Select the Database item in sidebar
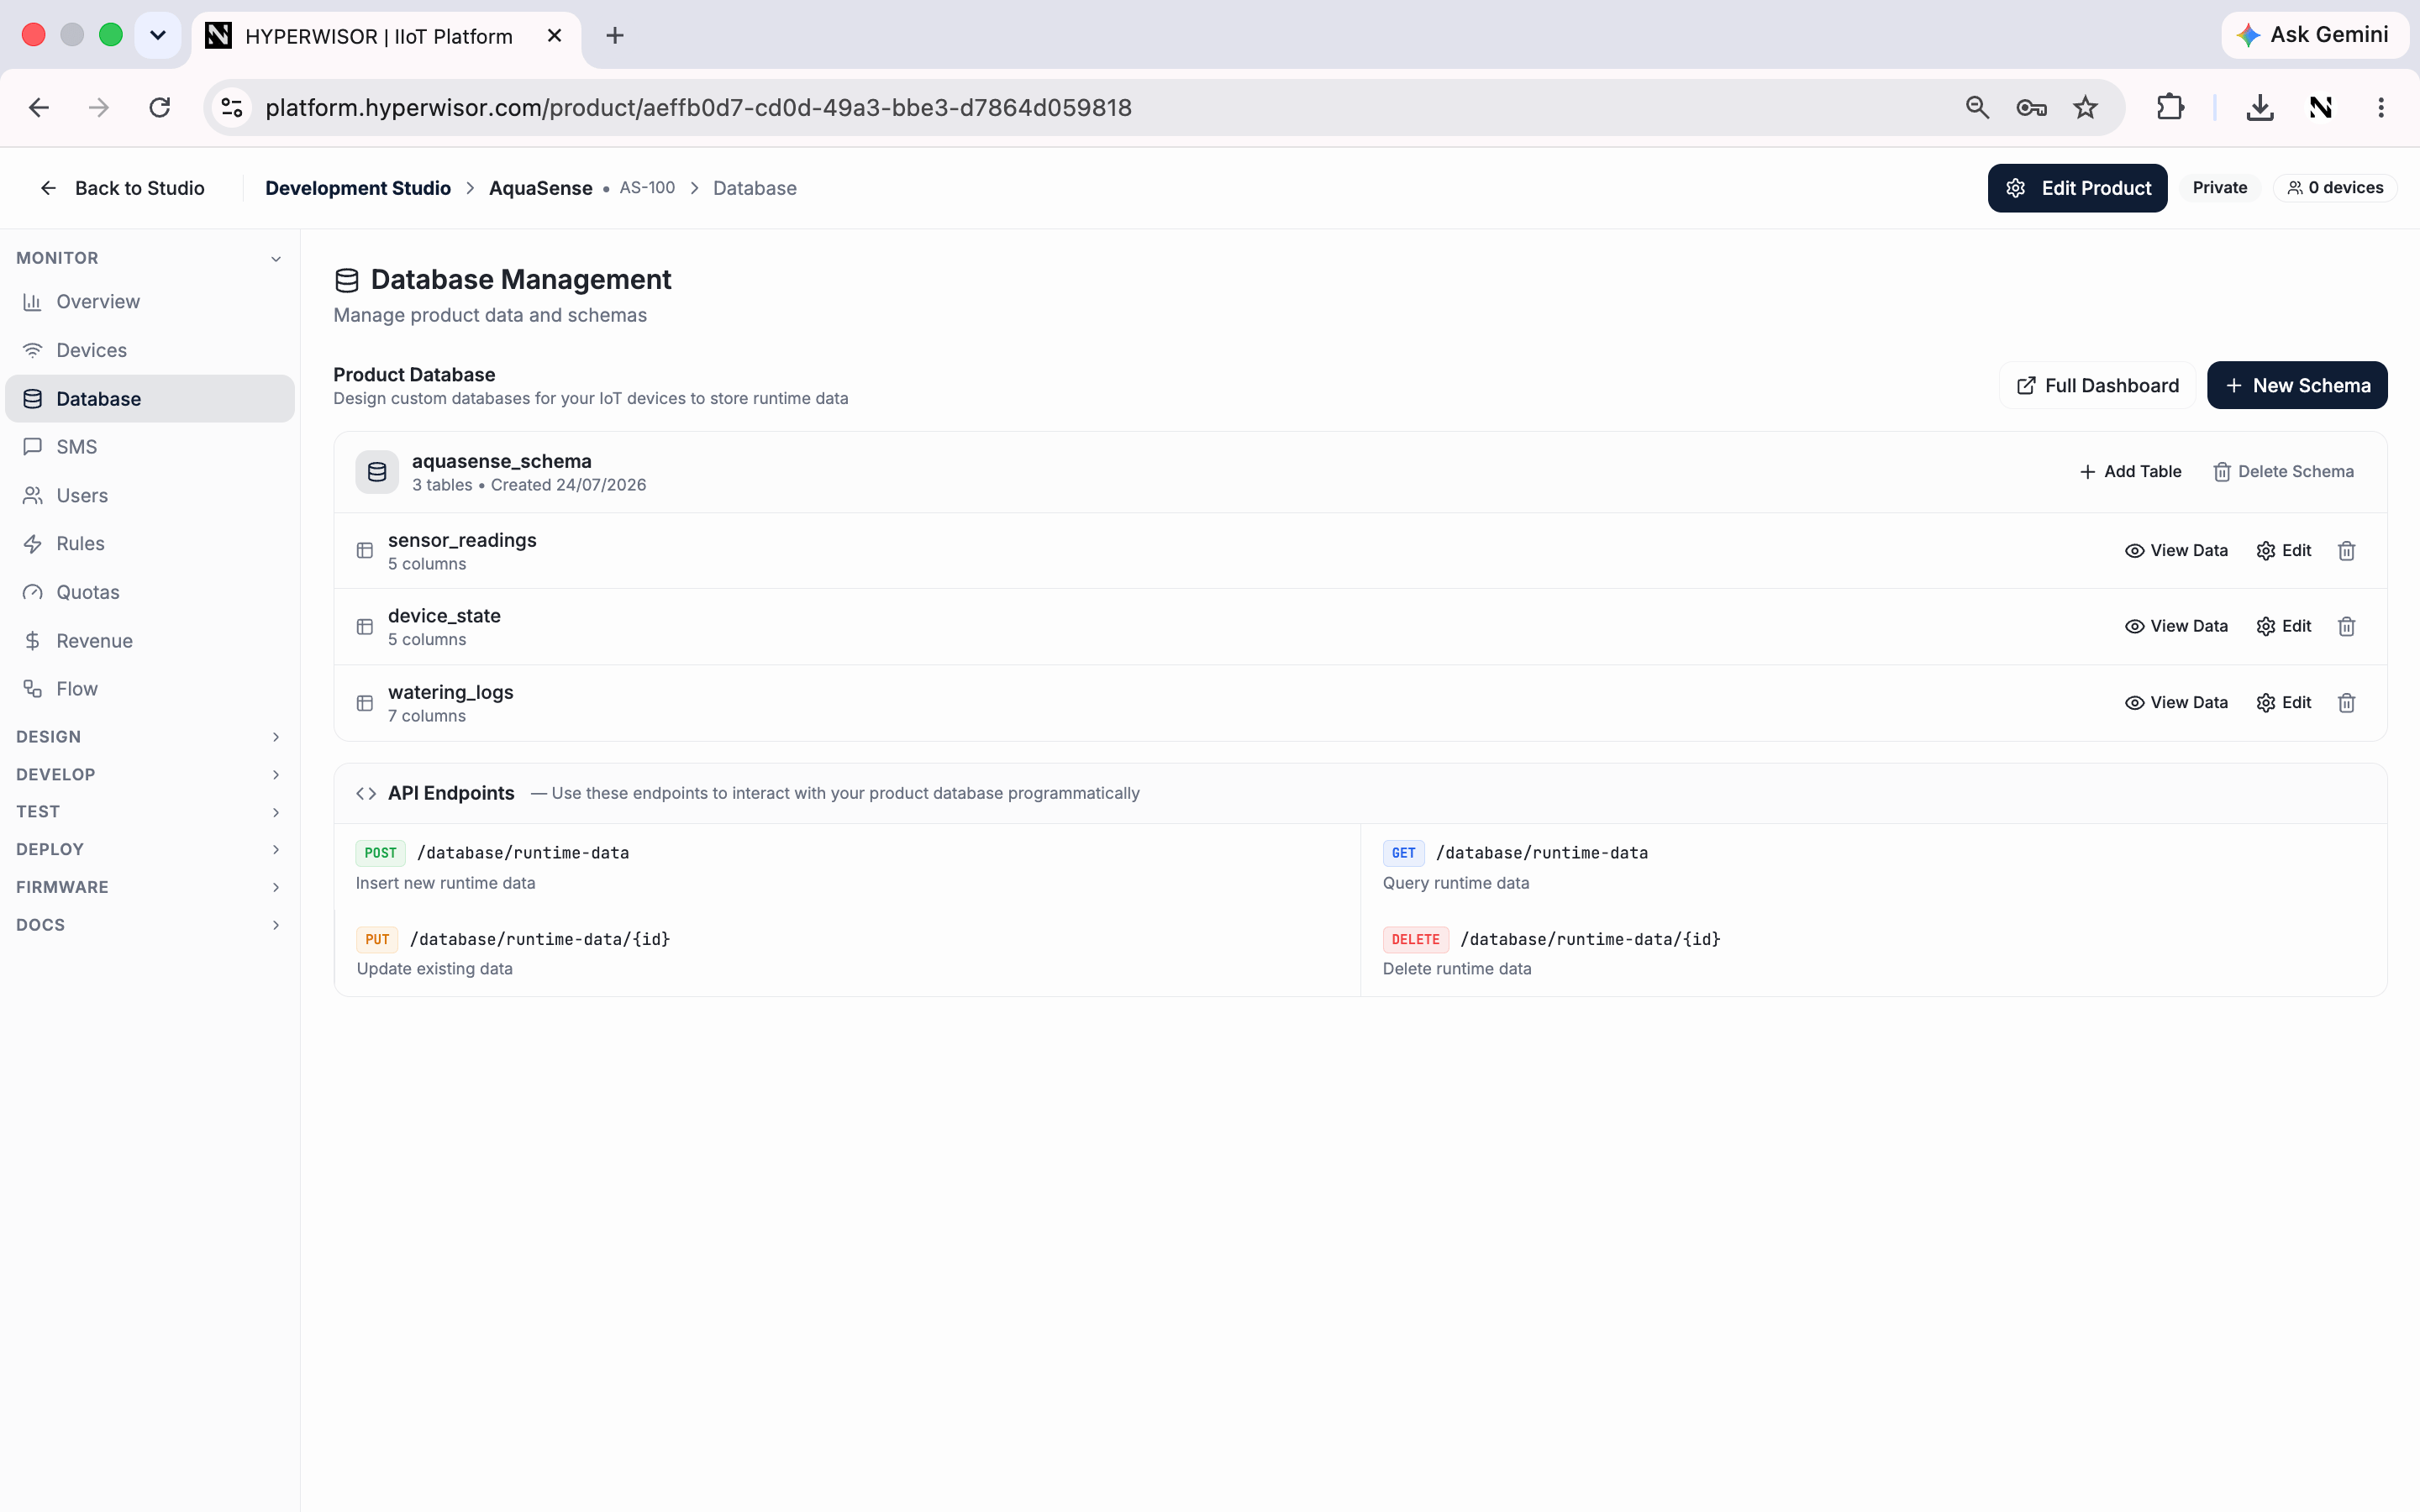The image size is (2420, 1512). coord(150,399)
